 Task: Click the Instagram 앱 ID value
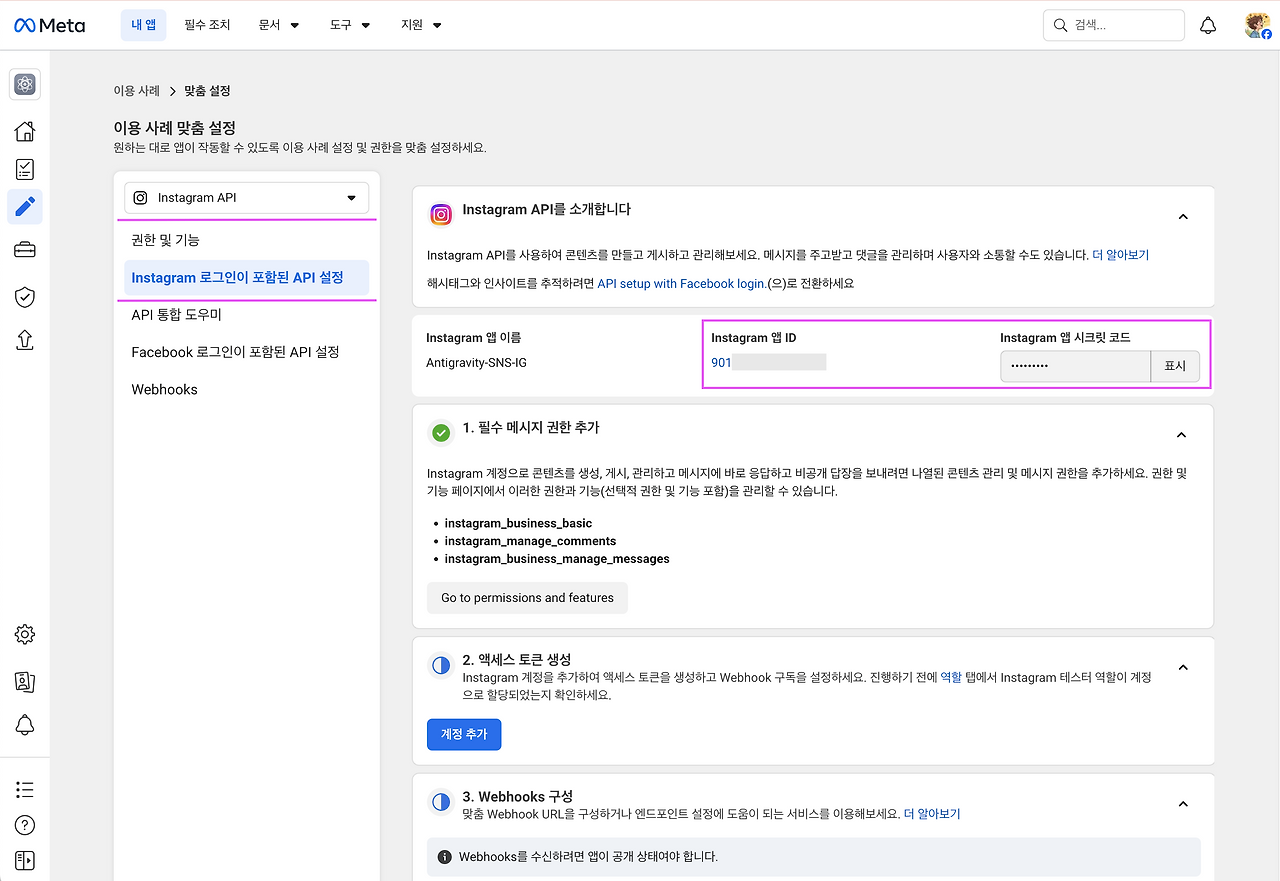click(768, 362)
